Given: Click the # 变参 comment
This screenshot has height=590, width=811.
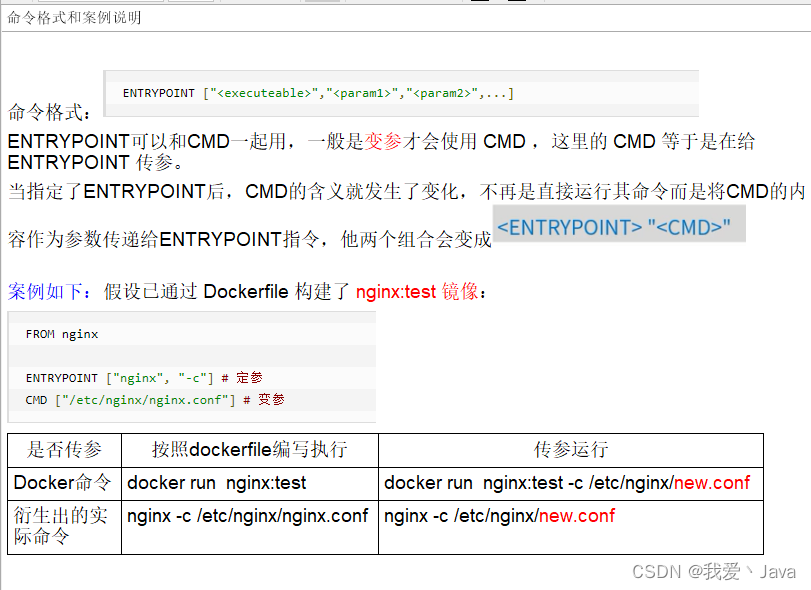Looking at the screenshot, I should (264, 400).
